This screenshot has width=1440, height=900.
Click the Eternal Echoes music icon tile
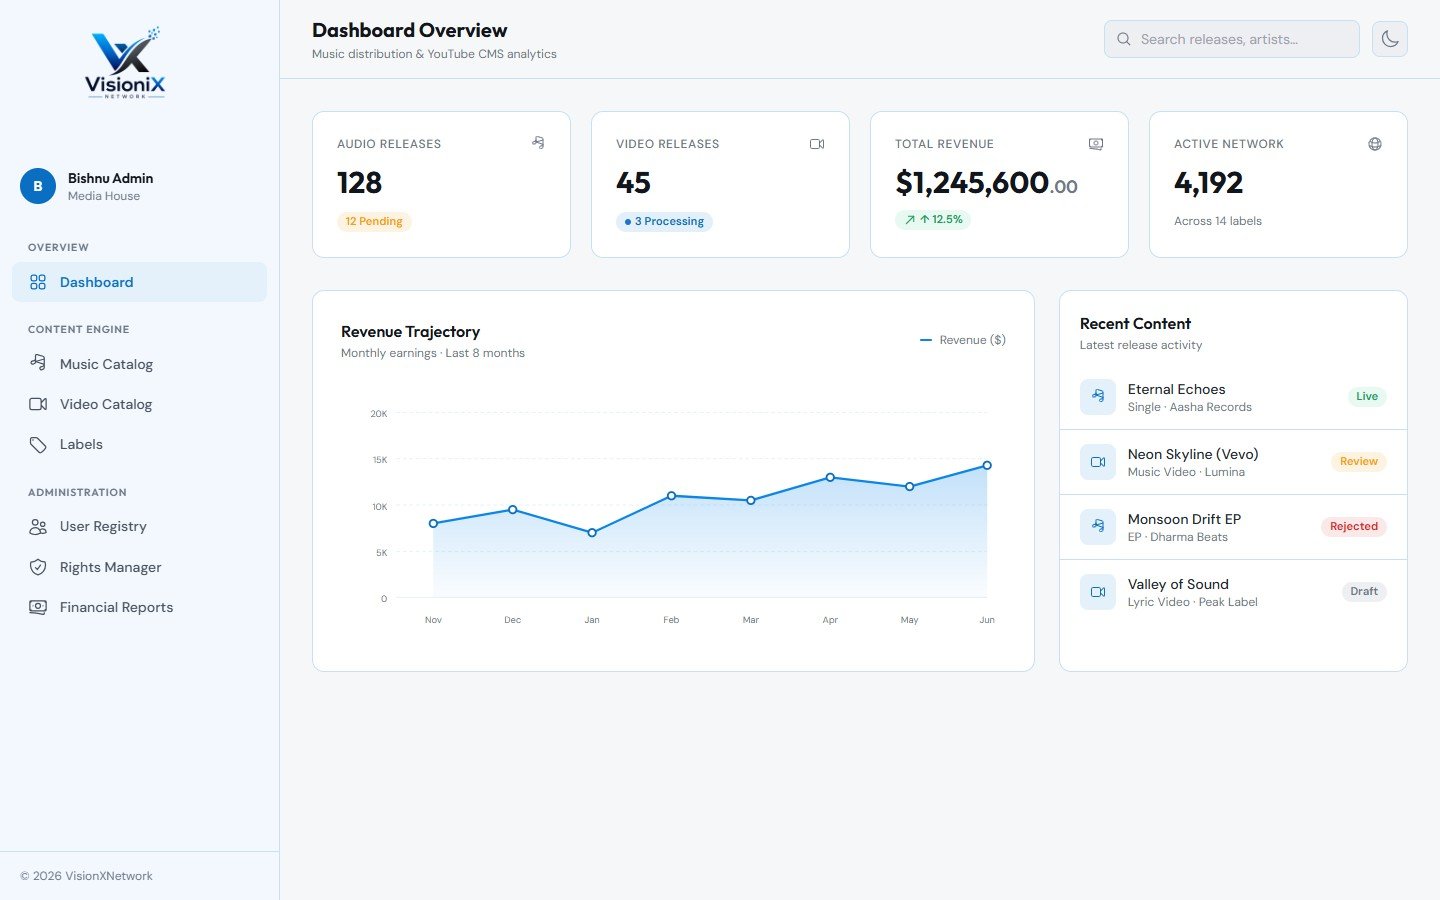tap(1098, 397)
